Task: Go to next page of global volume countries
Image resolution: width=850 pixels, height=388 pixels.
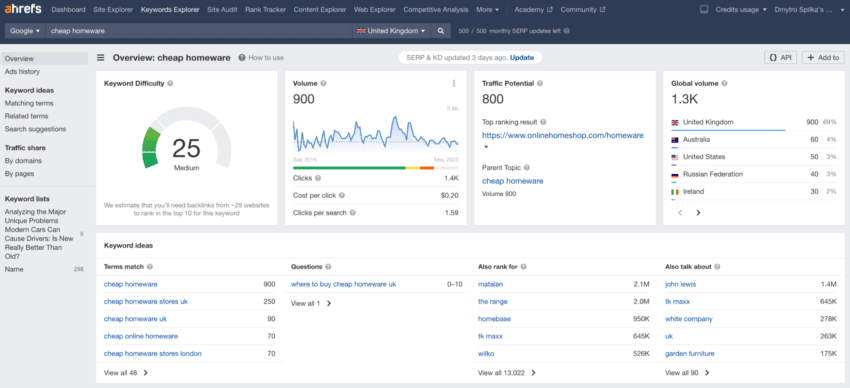Action: [x=698, y=213]
